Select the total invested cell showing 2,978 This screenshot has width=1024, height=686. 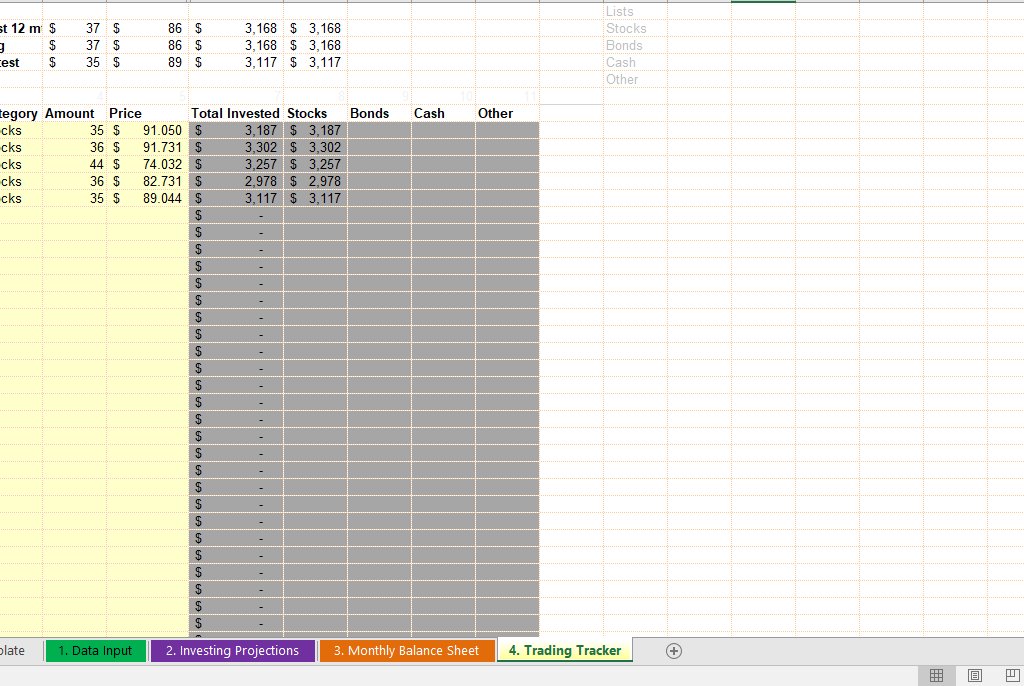236,182
